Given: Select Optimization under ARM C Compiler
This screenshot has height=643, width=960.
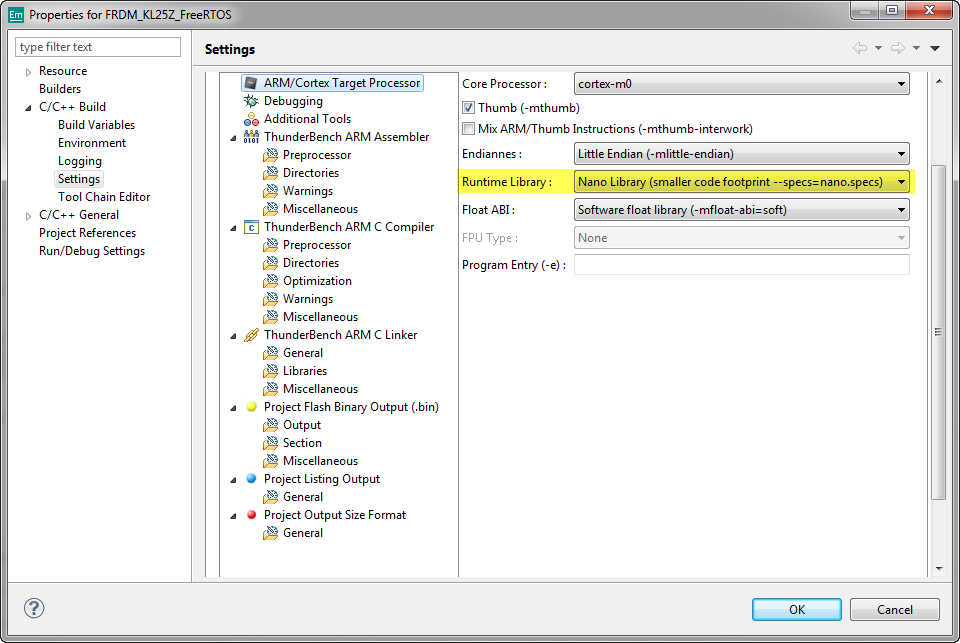Looking at the screenshot, I should click(316, 281).
